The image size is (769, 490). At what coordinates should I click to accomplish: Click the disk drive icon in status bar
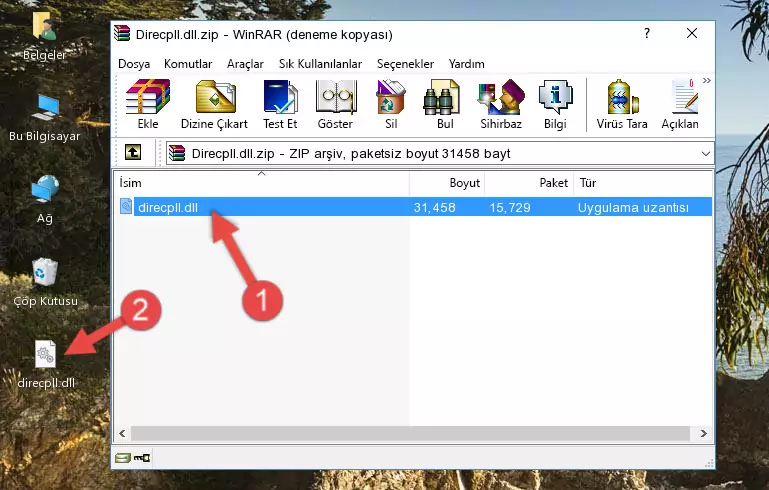123,458
